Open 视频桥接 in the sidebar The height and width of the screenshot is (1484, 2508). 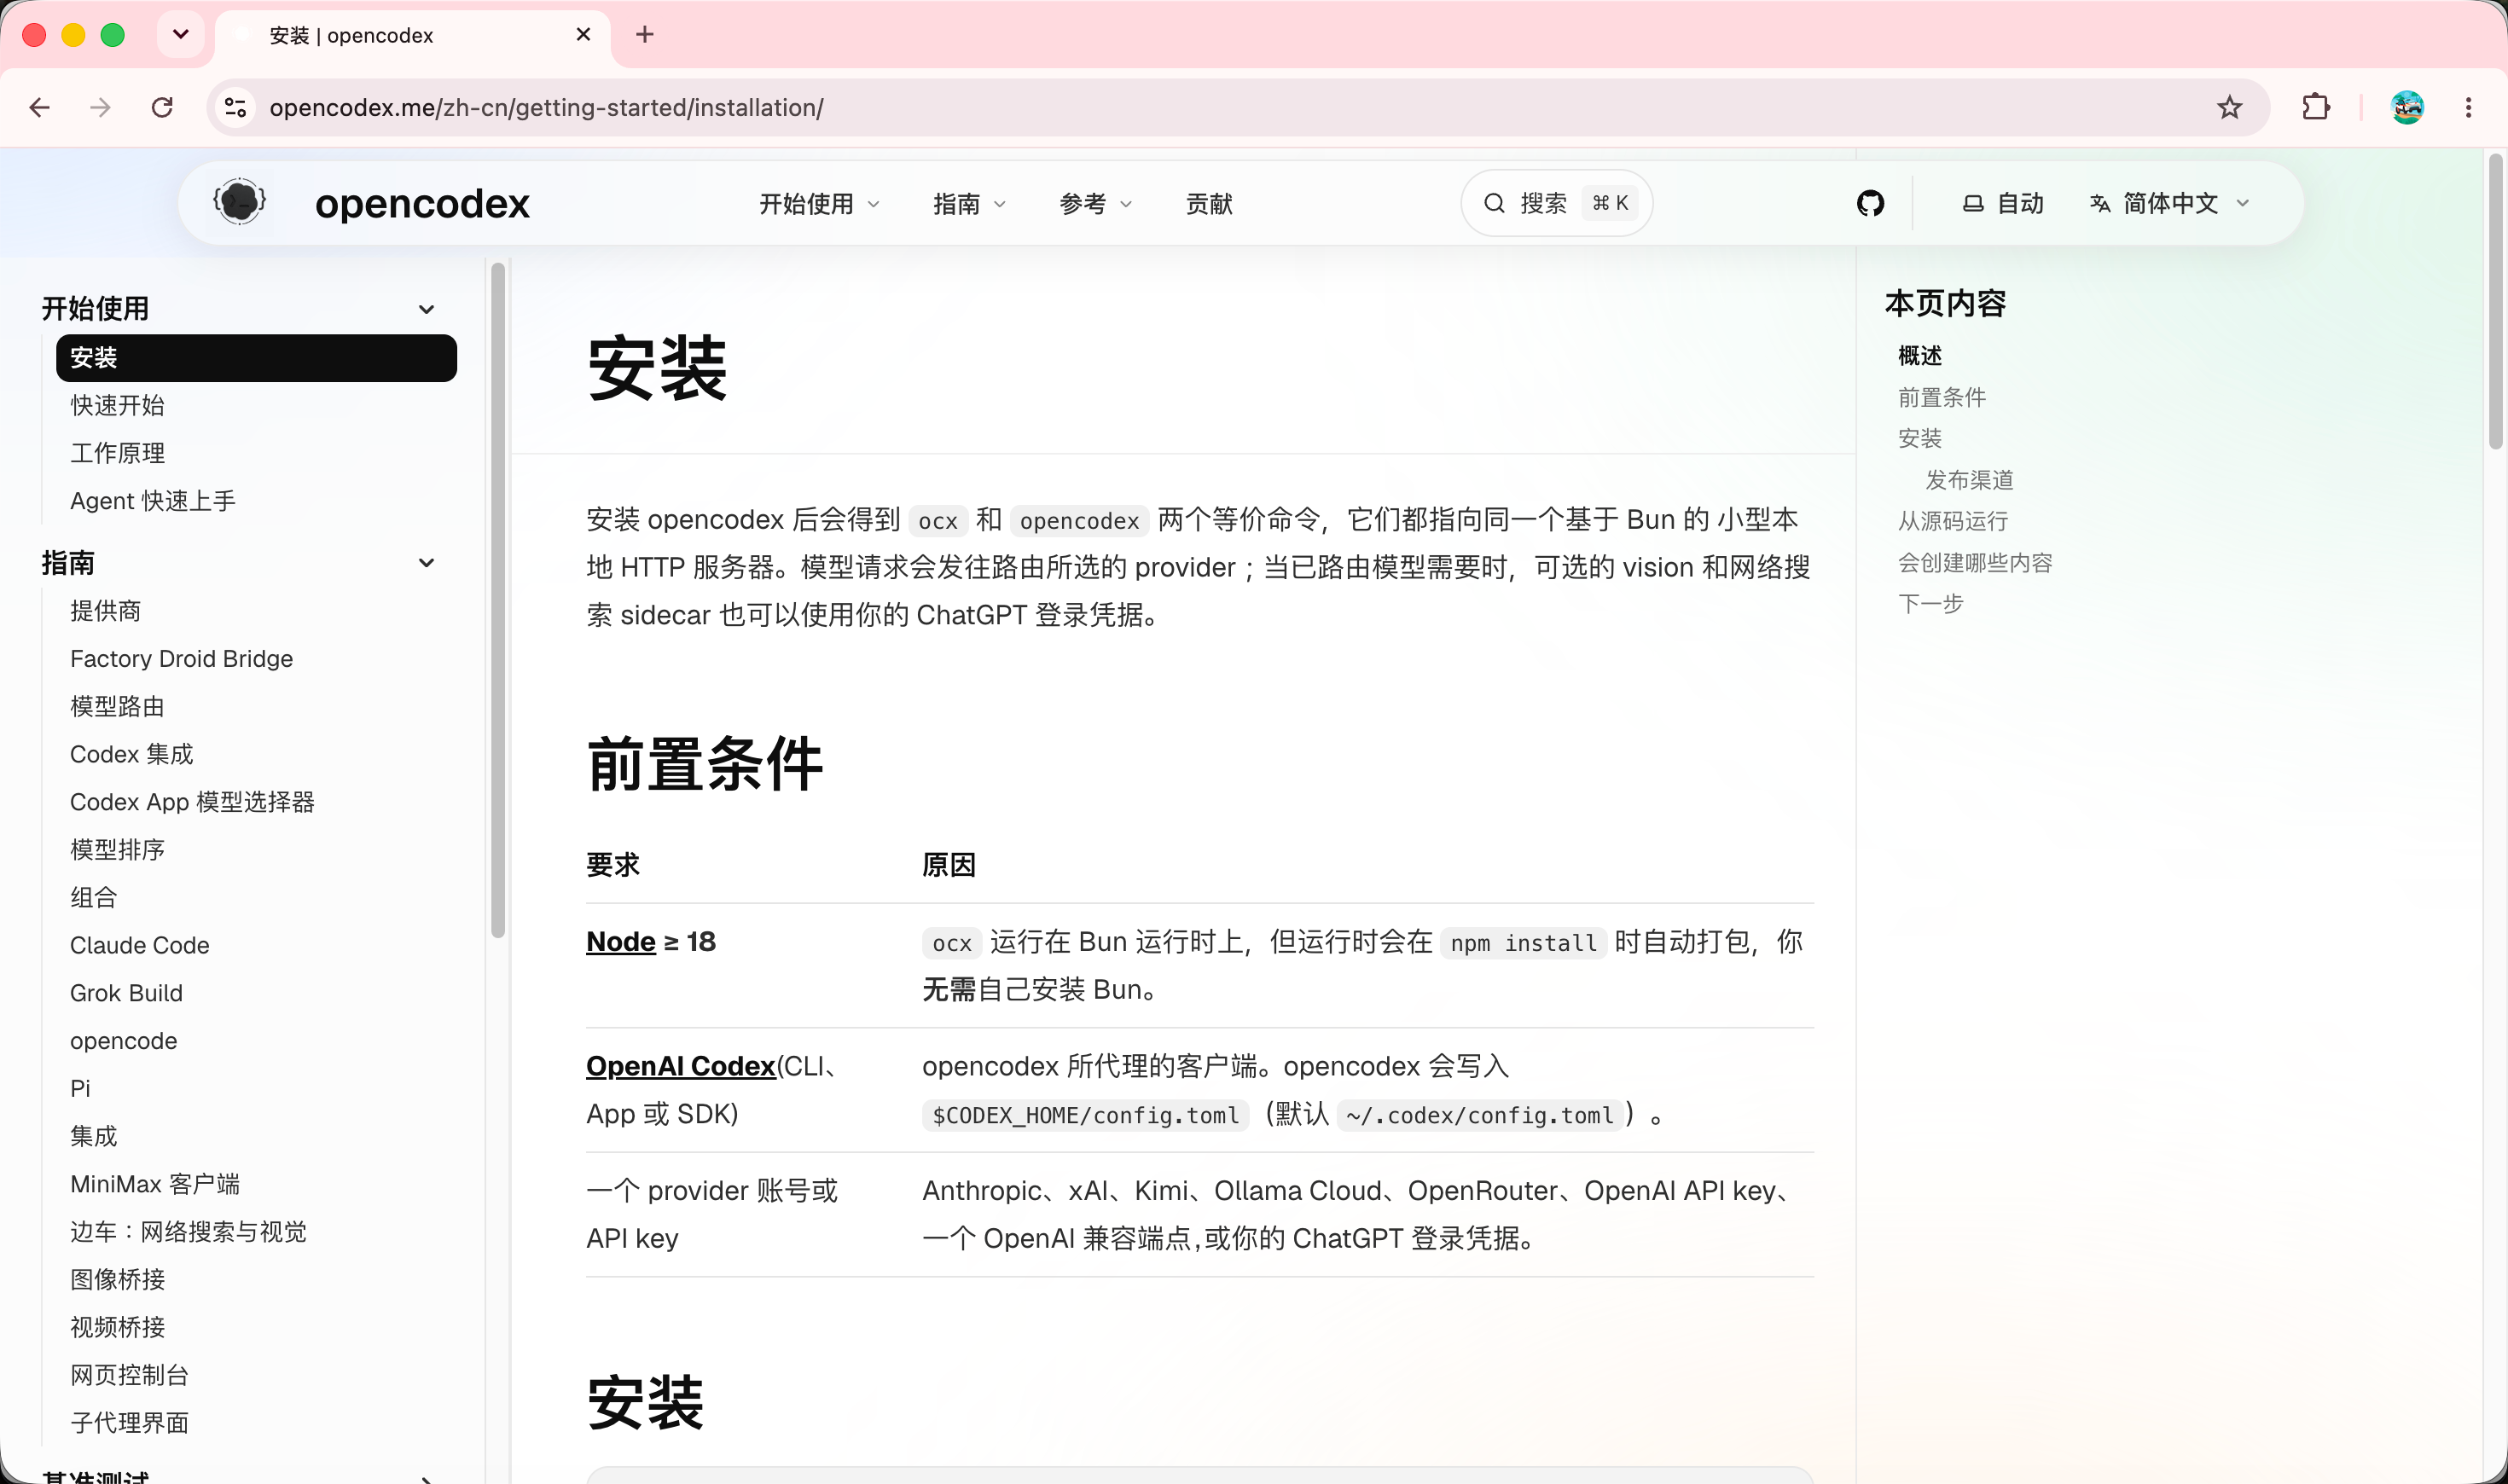pos(117,1327)
